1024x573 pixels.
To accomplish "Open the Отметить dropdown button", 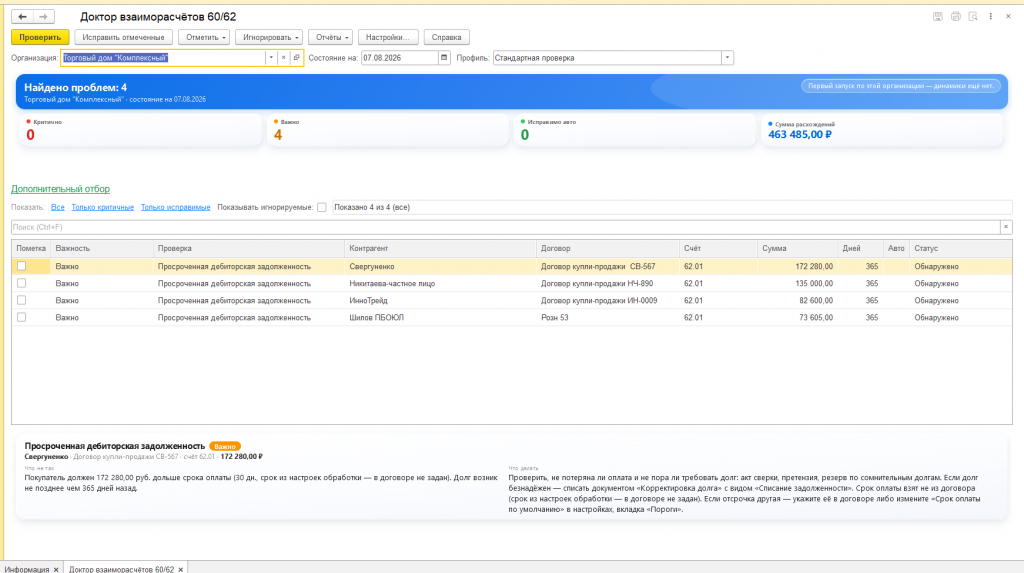I will coord(204,37).
